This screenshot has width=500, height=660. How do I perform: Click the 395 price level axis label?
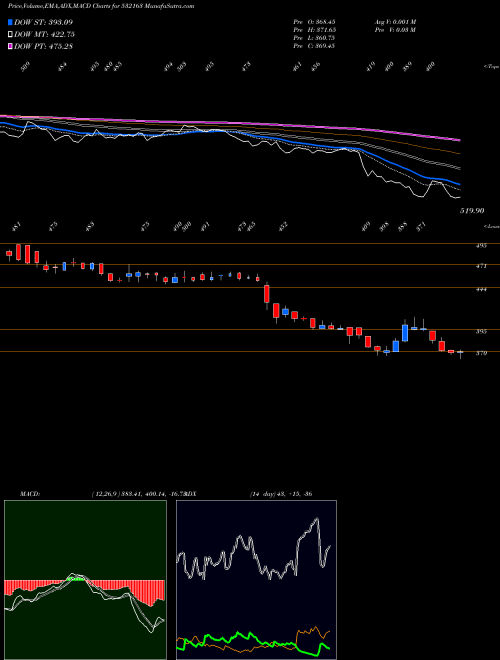click(x=481, y=332)
